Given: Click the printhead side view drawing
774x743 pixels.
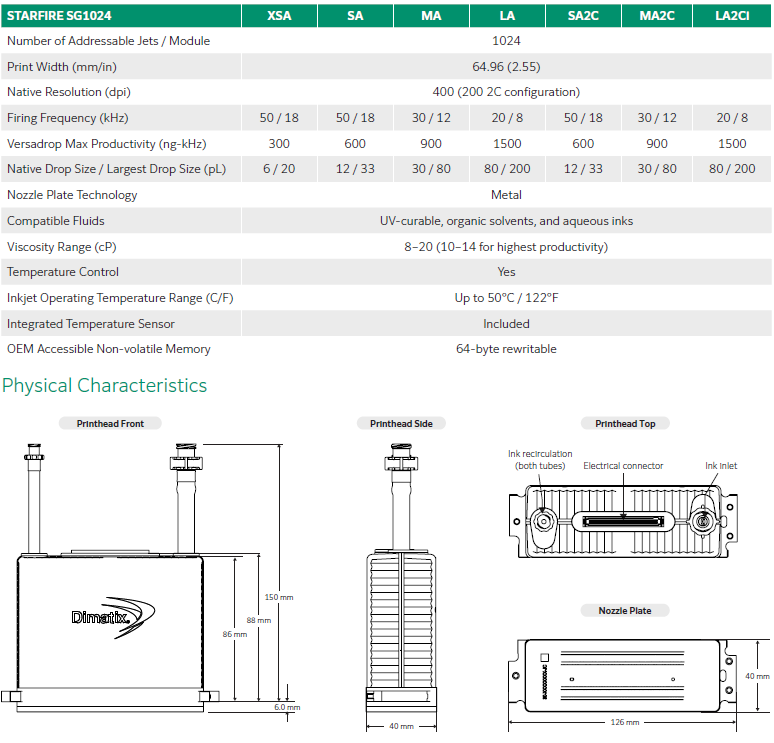Looking at the screenshot, I should pos(401,578).
